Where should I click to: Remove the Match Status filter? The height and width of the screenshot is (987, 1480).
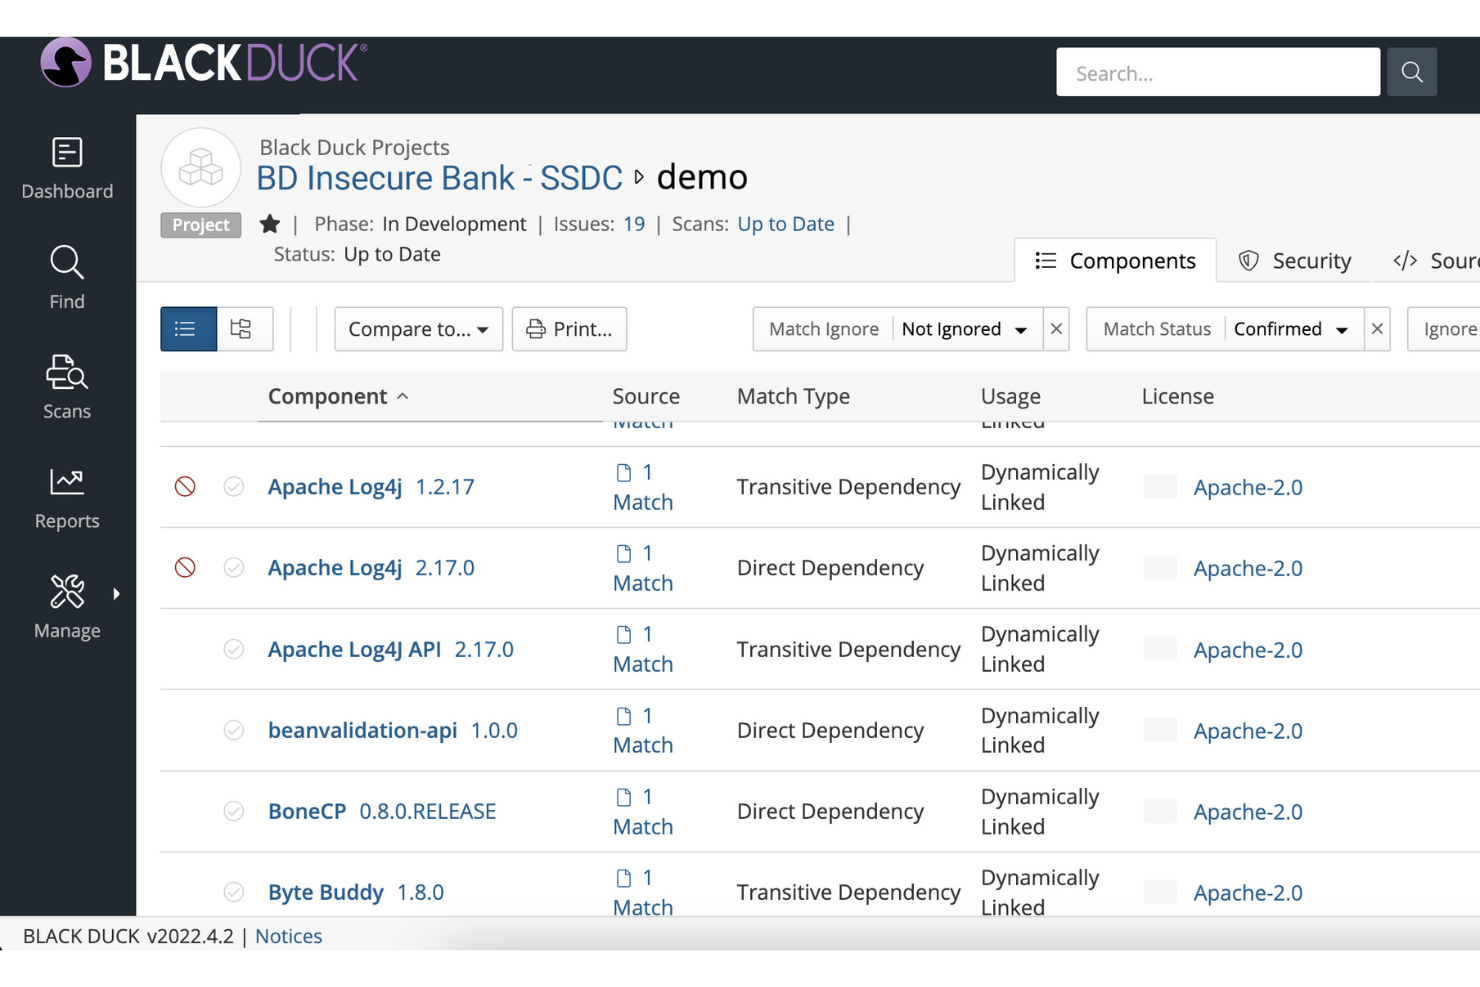(x=1377, y=329)
